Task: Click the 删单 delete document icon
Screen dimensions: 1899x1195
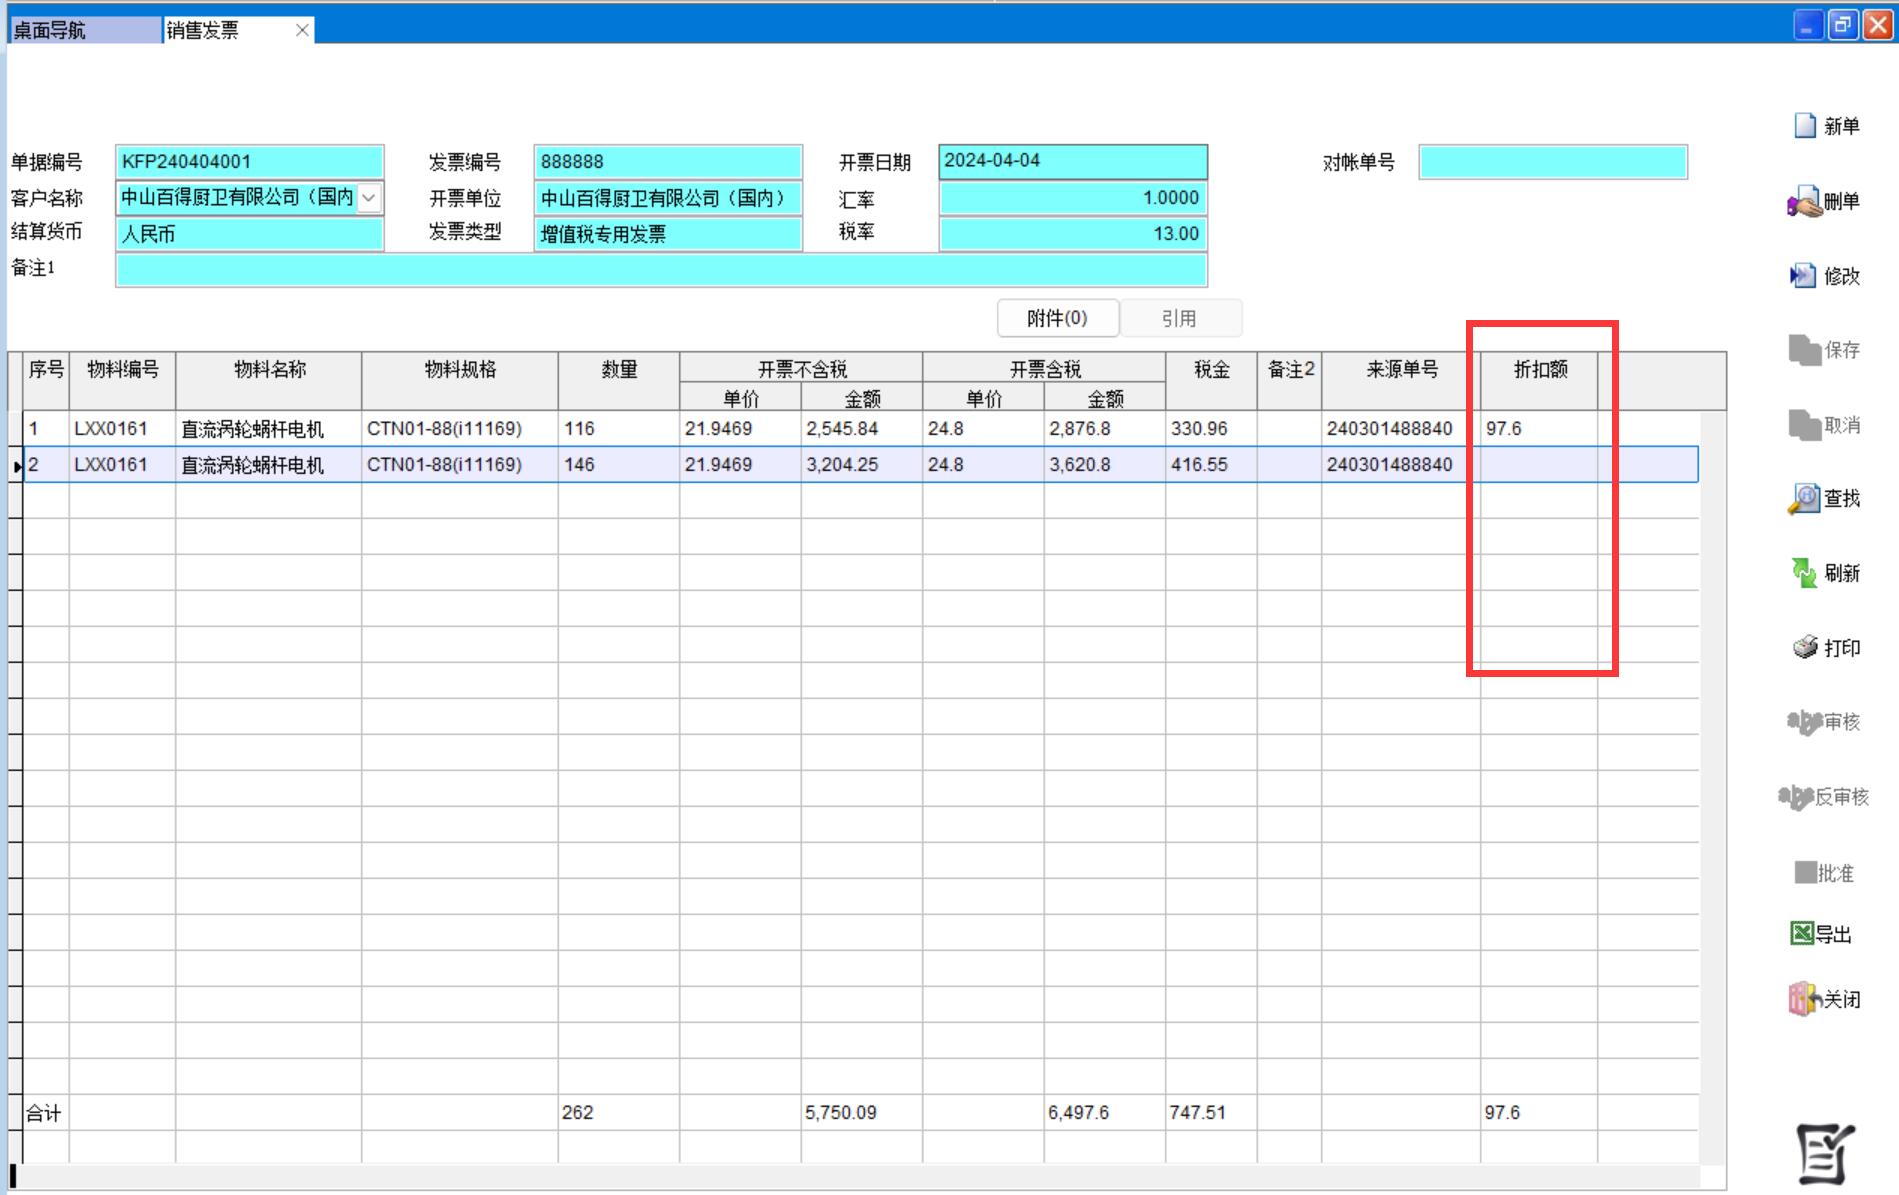Action: [1804, 202]
